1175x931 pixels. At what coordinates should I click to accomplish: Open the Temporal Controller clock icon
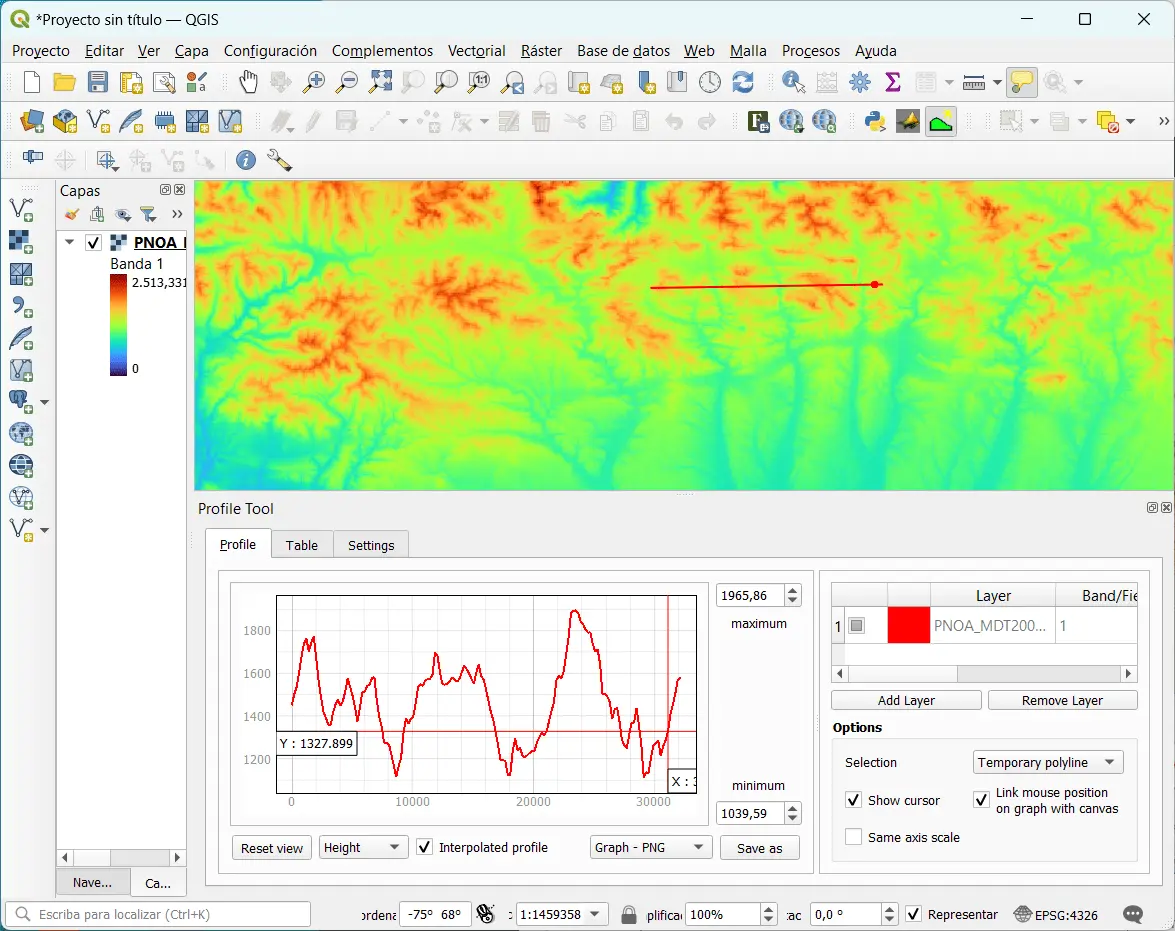pos(710,82)
